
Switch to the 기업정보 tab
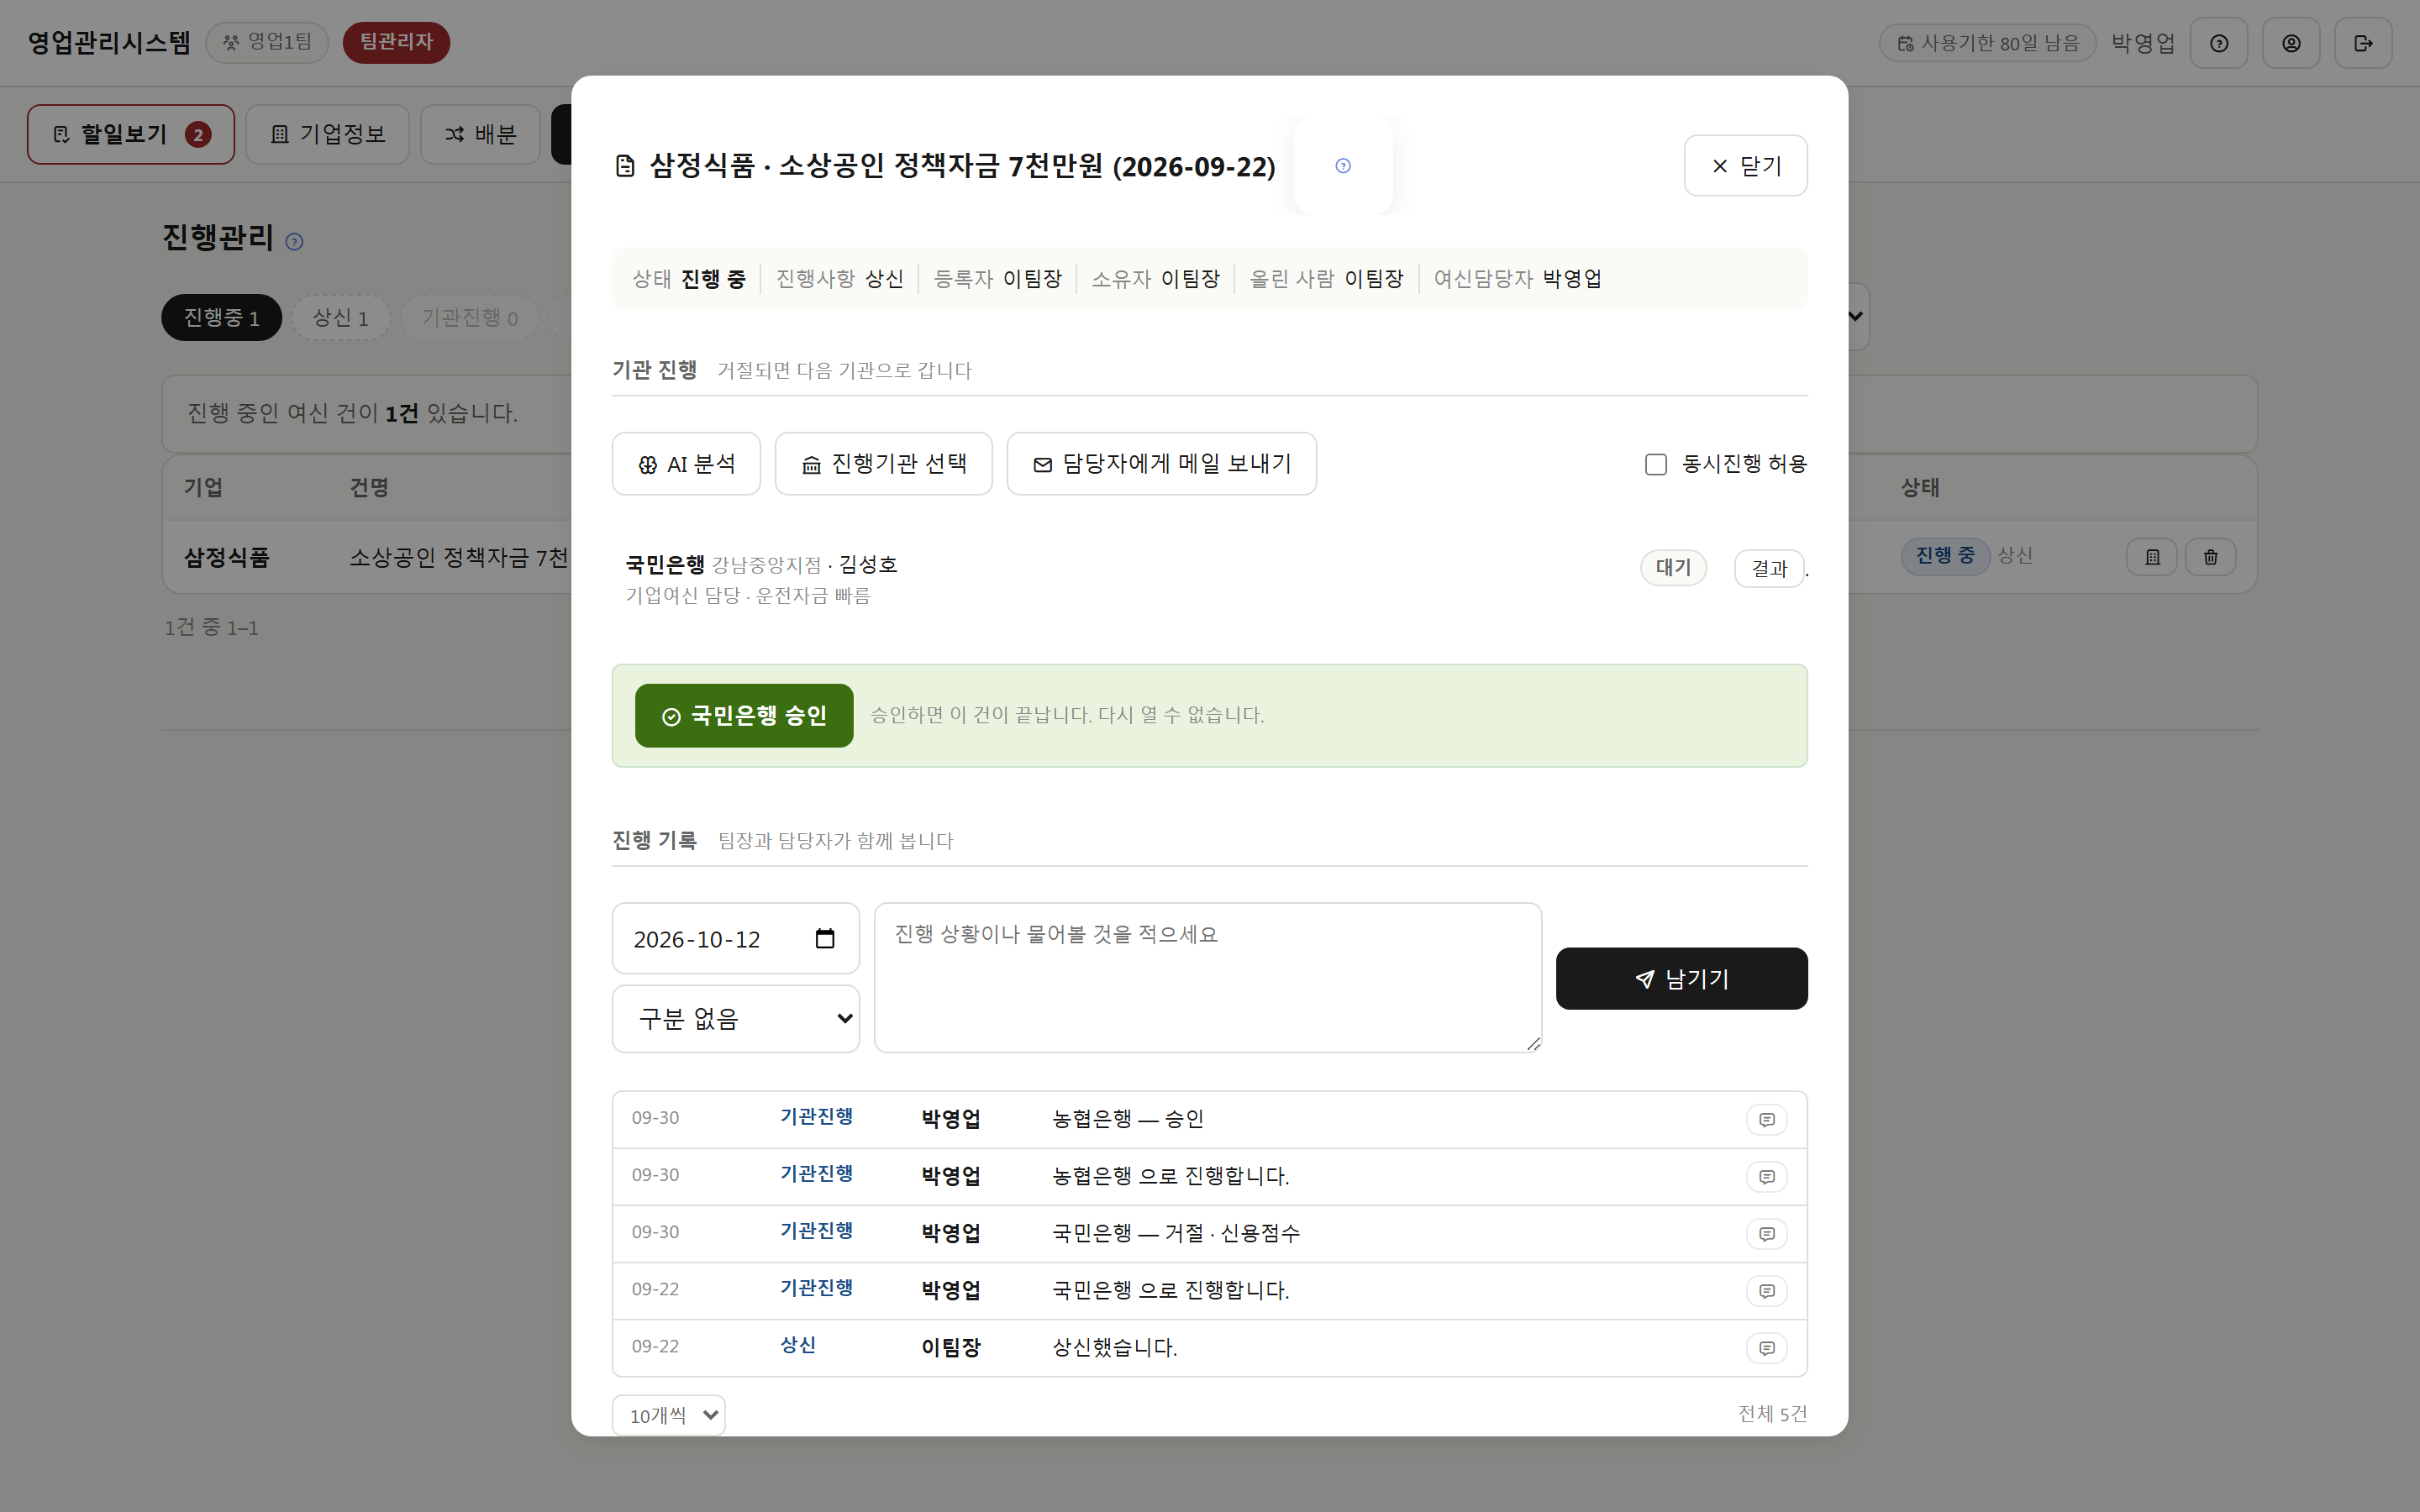[x=328, y=134]
